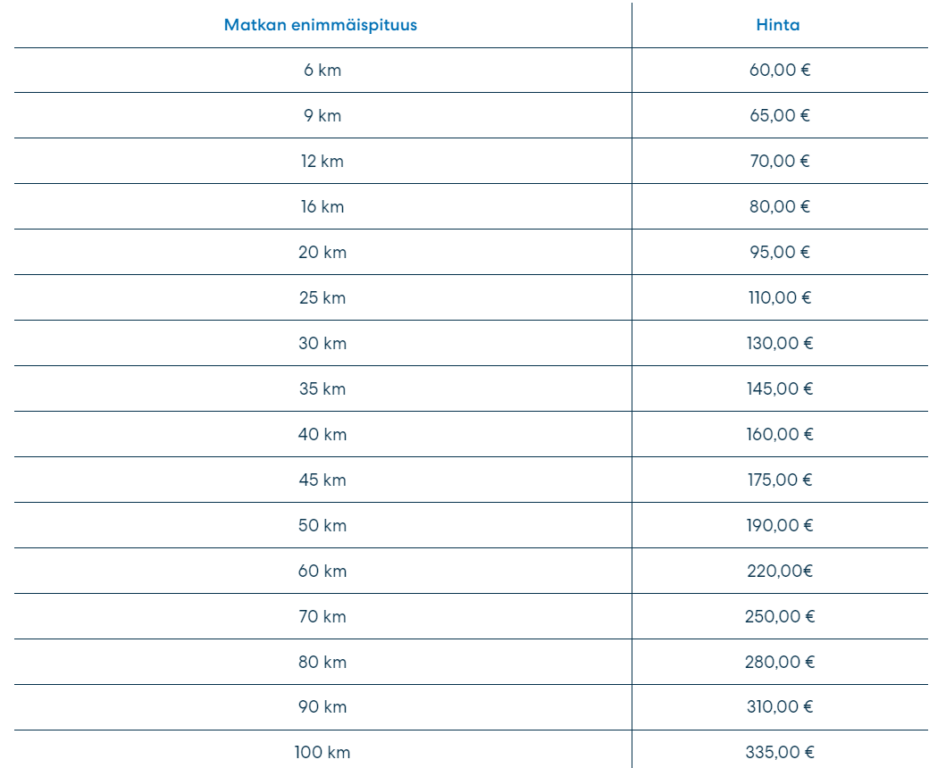The image size is (946, 768).
Task: Click the 'Hinta' column header
Action: tap(785, 24)
